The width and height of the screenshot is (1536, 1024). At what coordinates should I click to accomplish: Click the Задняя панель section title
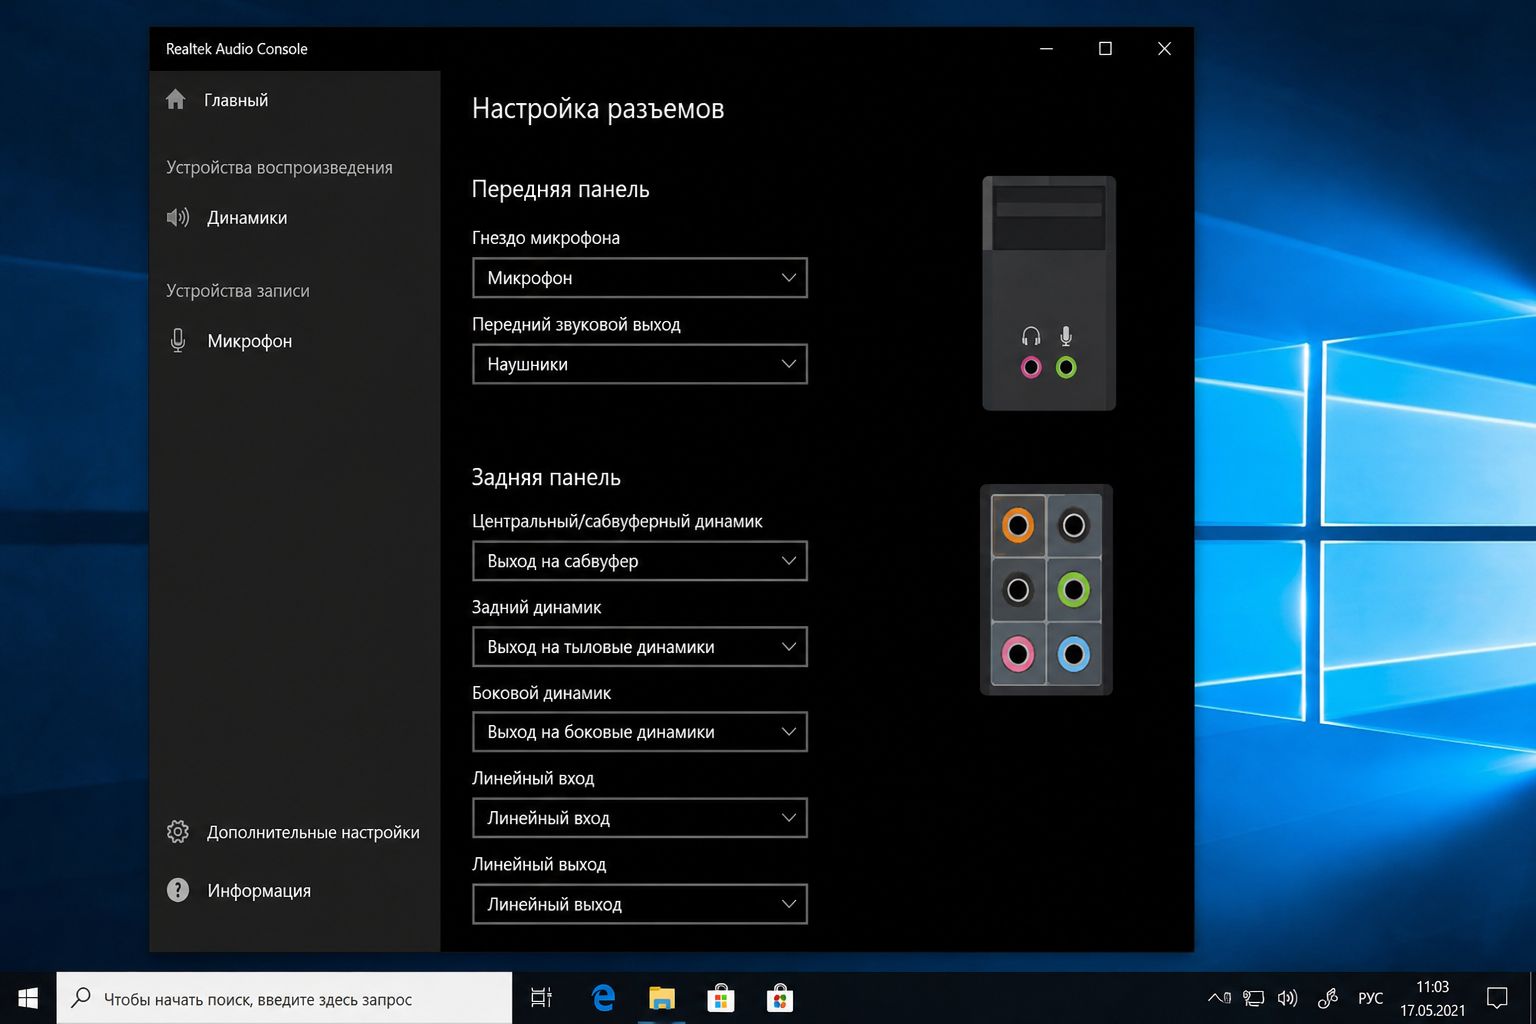pyautogui.click(x=546, y=477)
